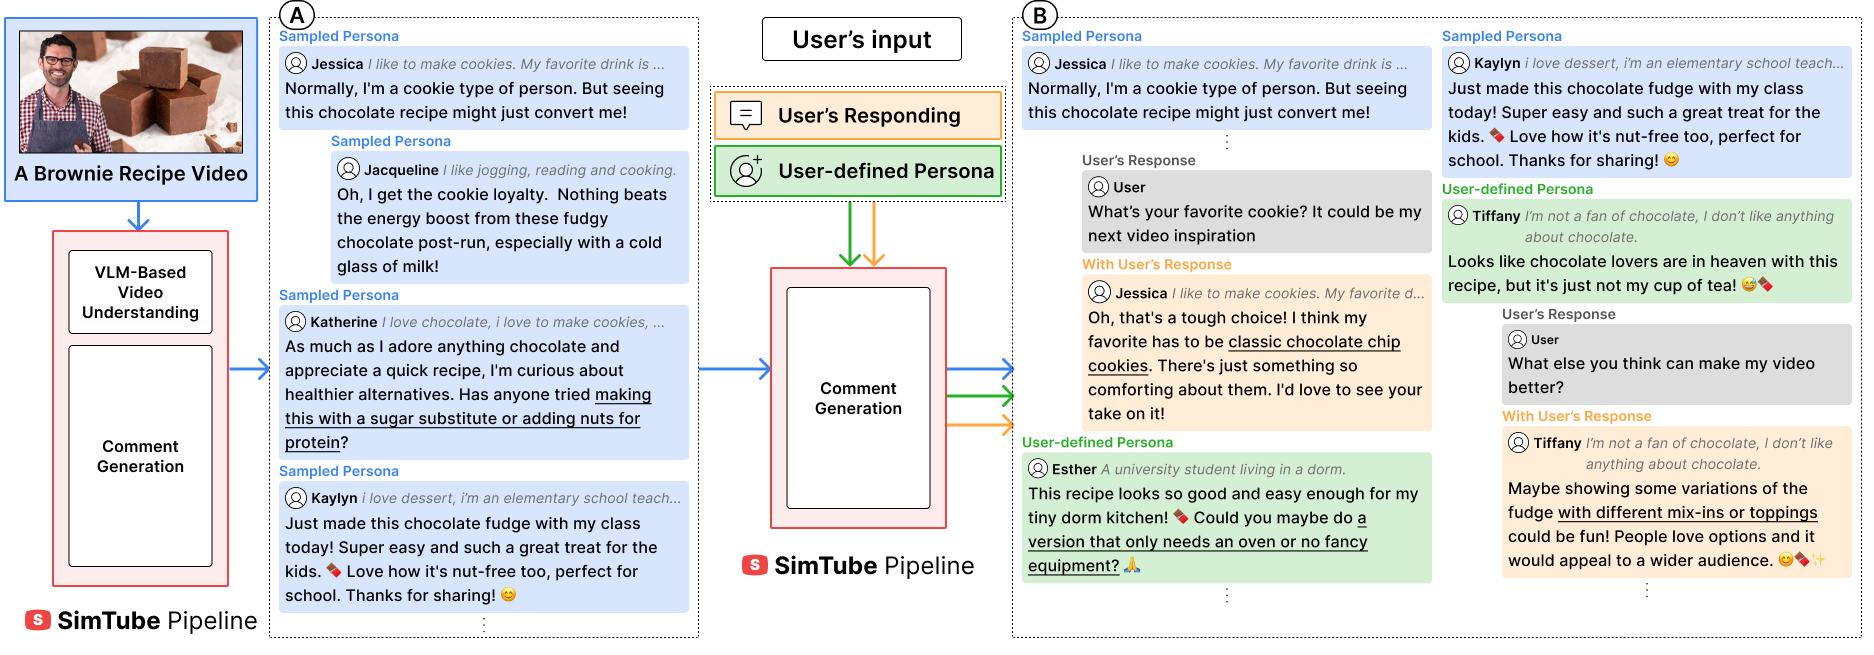This screenshot has height=655, width=1874.
Task: Click the User avatar above the favorite cookie question
Action: click(x=1098, y=187)
